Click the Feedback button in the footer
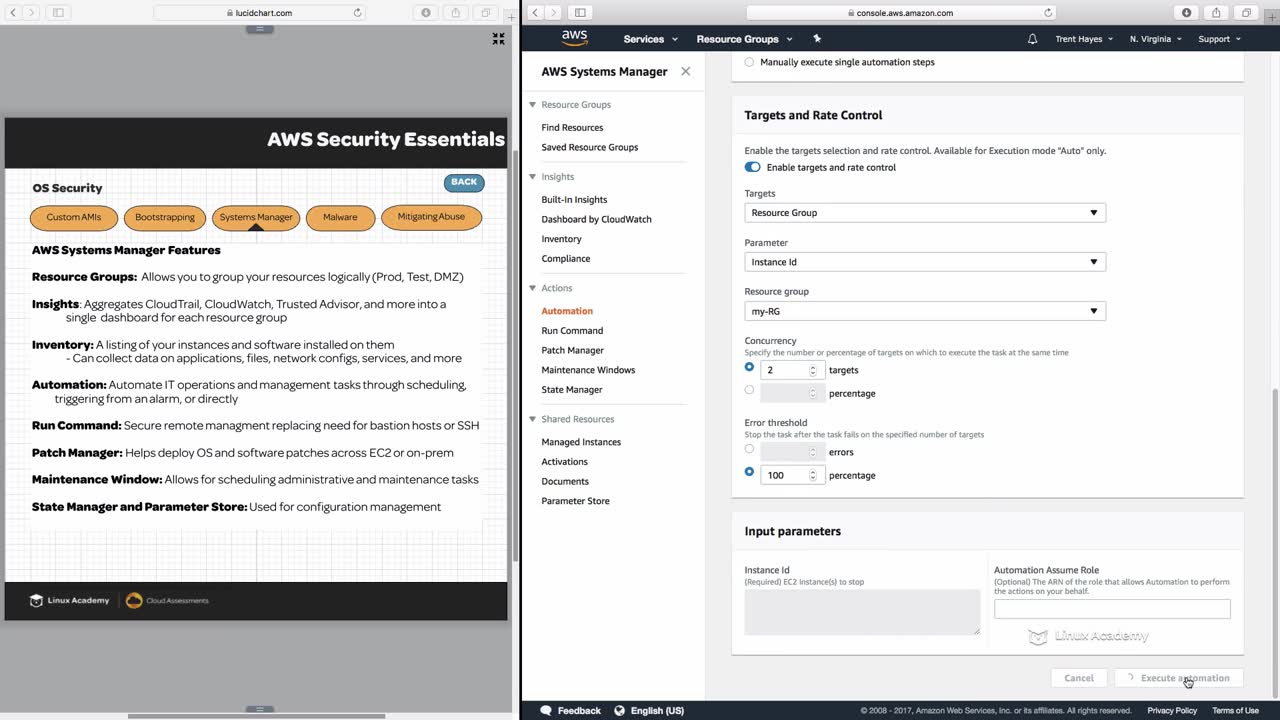Screen dimensions: 1280x720 click(x=571, y=711)
